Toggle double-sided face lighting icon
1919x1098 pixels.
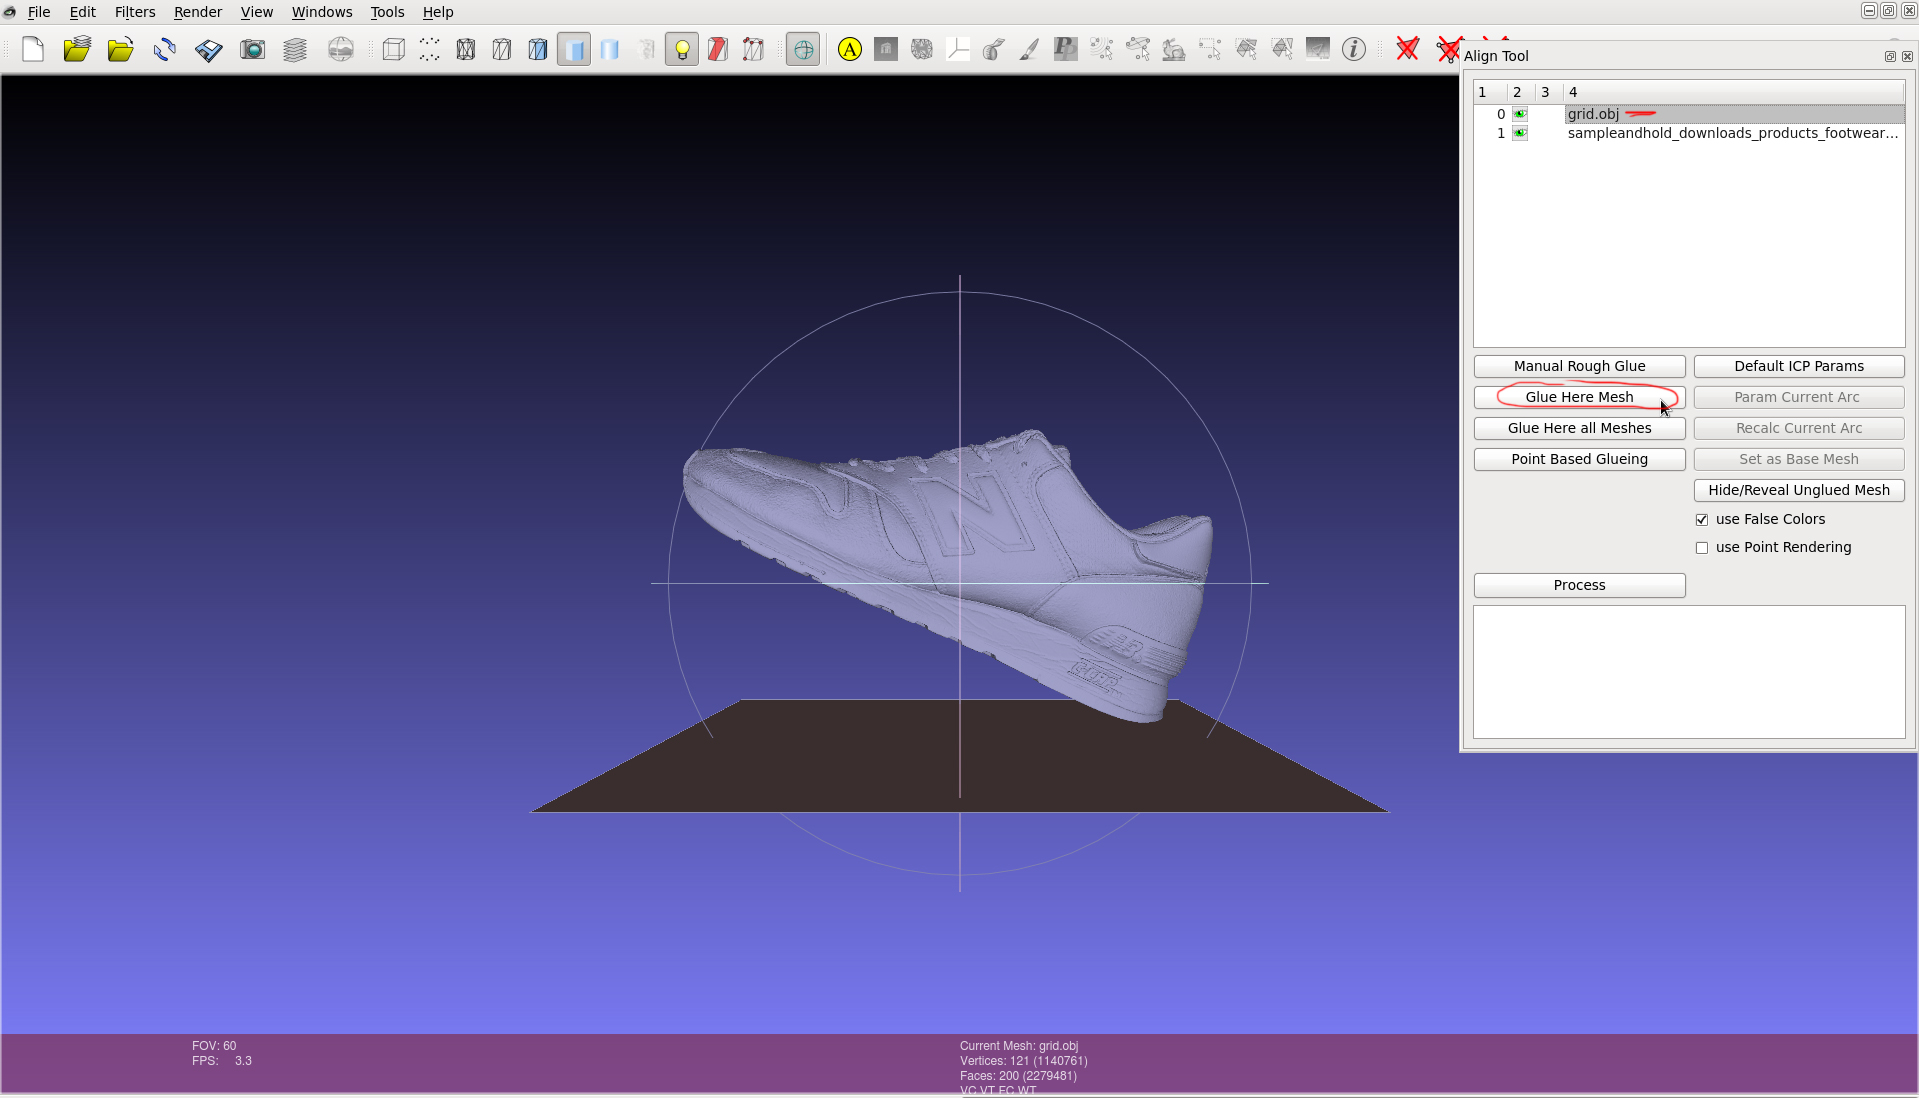coord(718,49)
